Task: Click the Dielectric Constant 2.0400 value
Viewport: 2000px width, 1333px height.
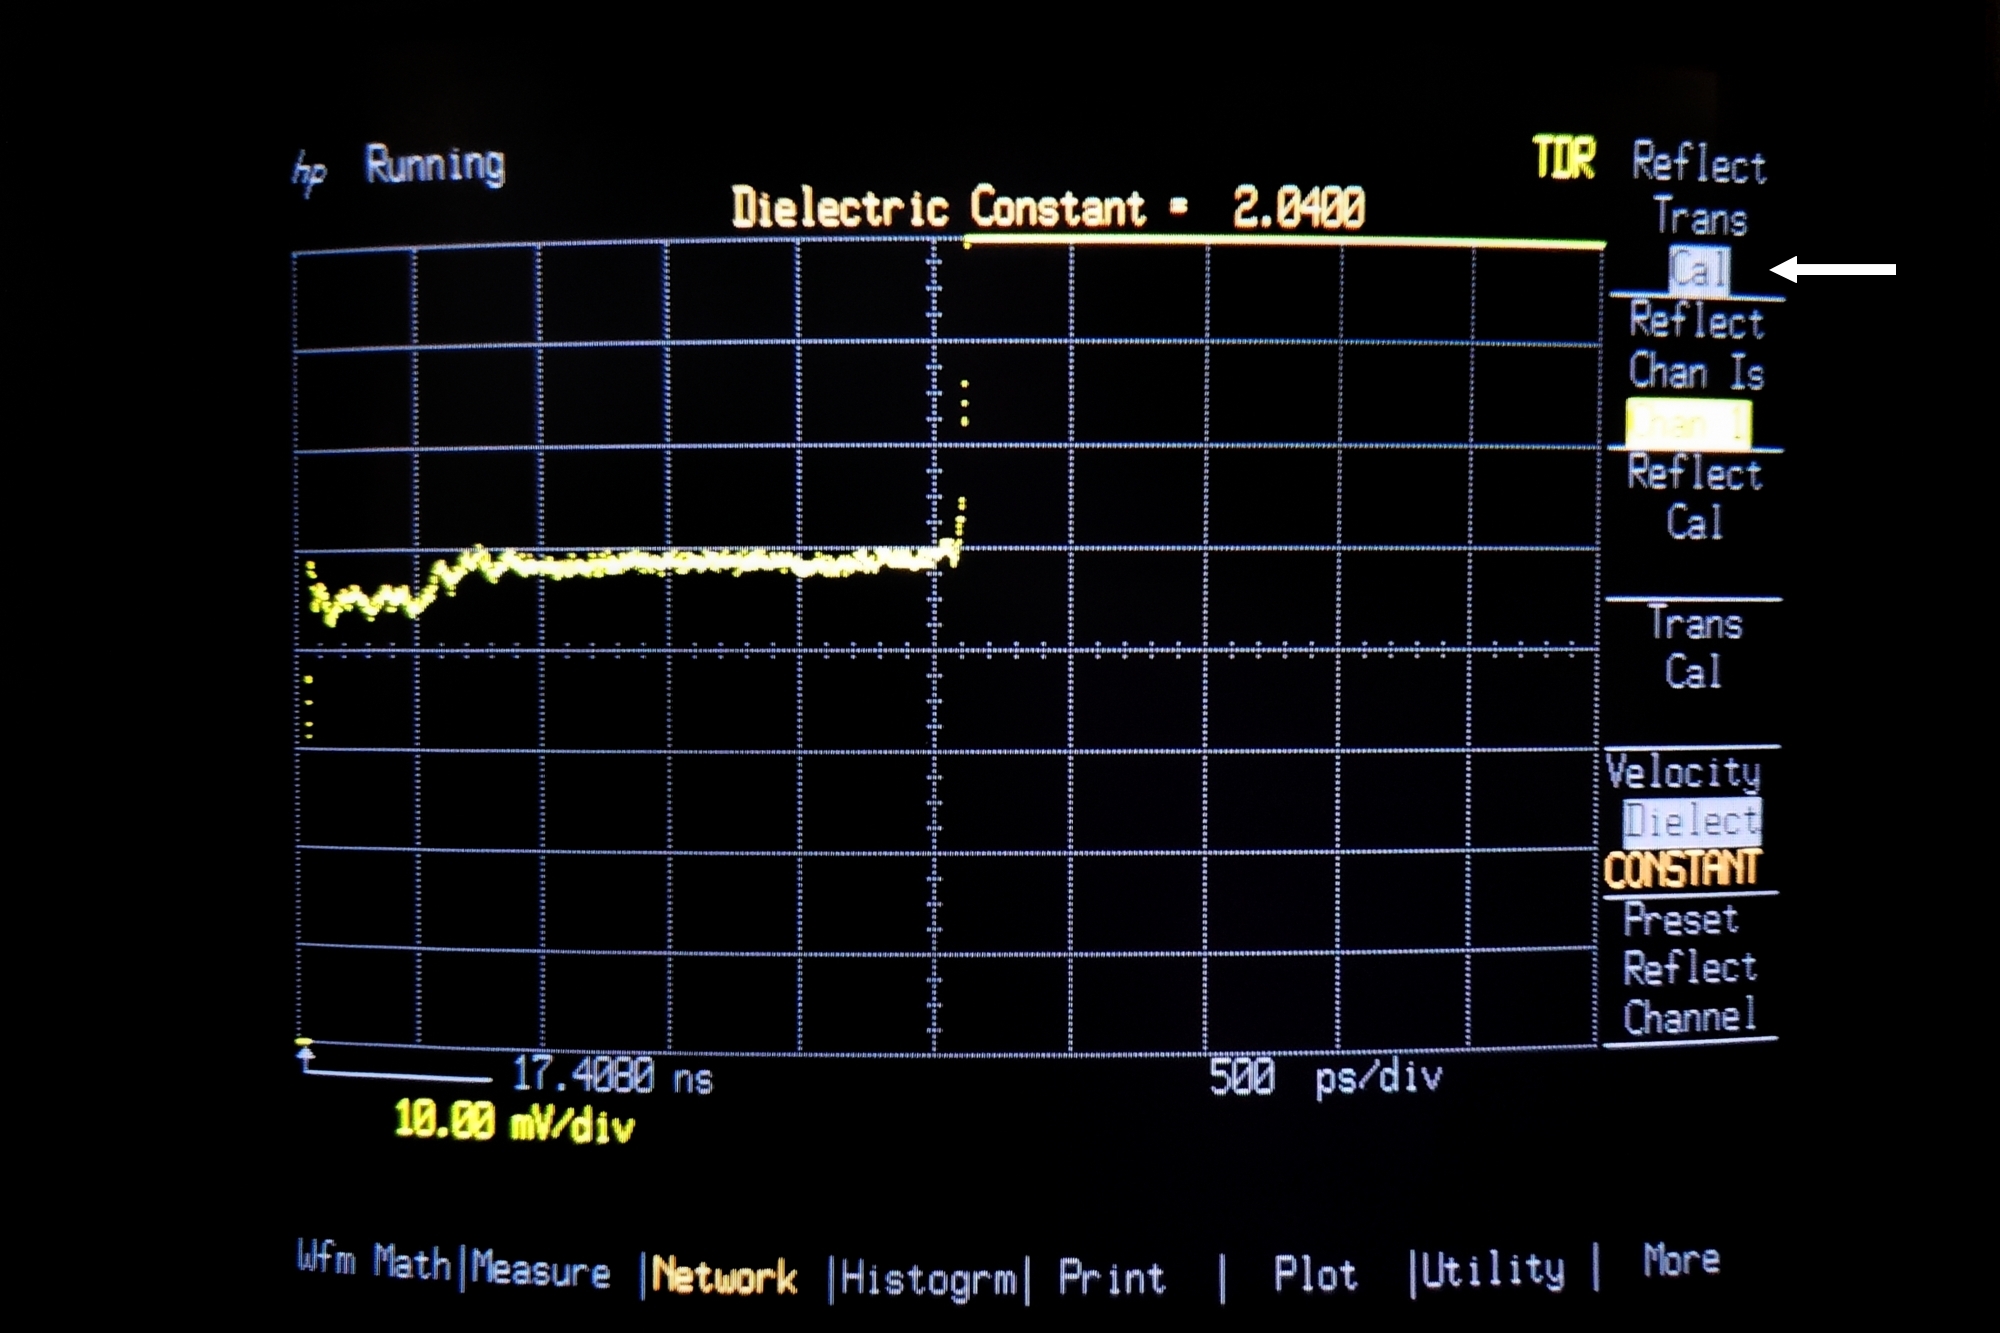Action: click(x=1298, y=209)
